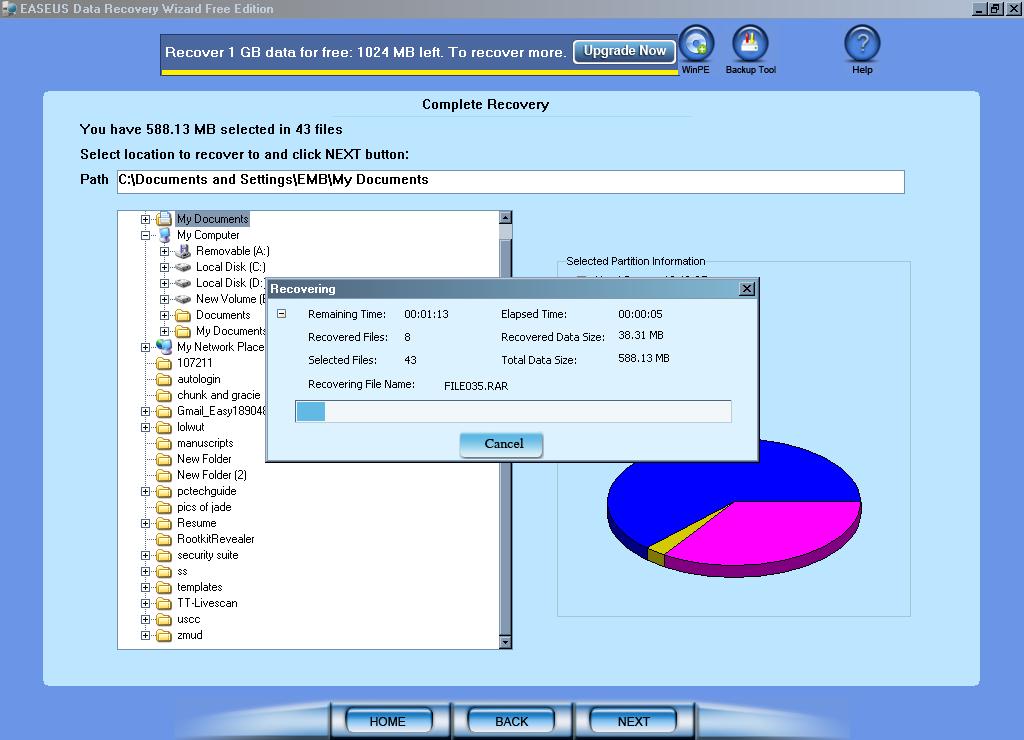Image resolution: width=1024 pixels, height=740 pixels.
Task: Click the 00:00:05 elapsed time value
Action: (640, 314)
